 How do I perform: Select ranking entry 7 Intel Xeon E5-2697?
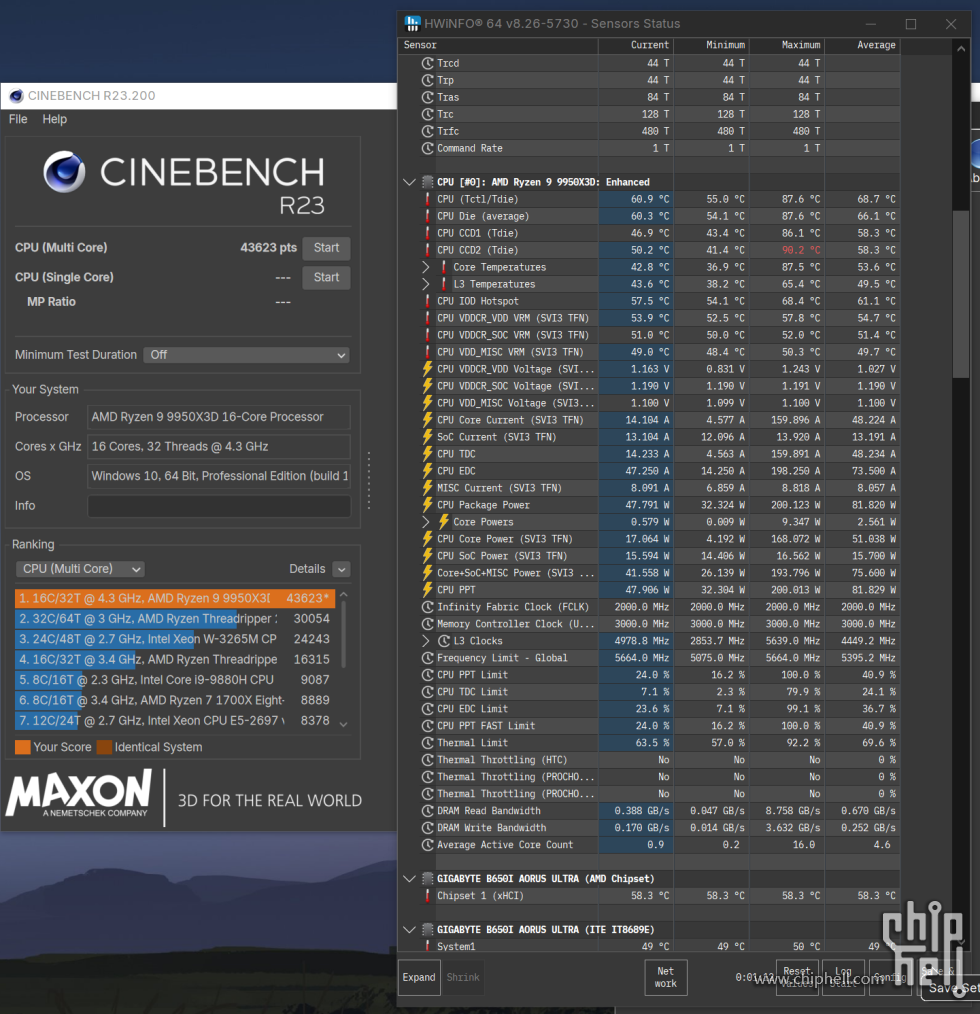[x=175, y=721]
